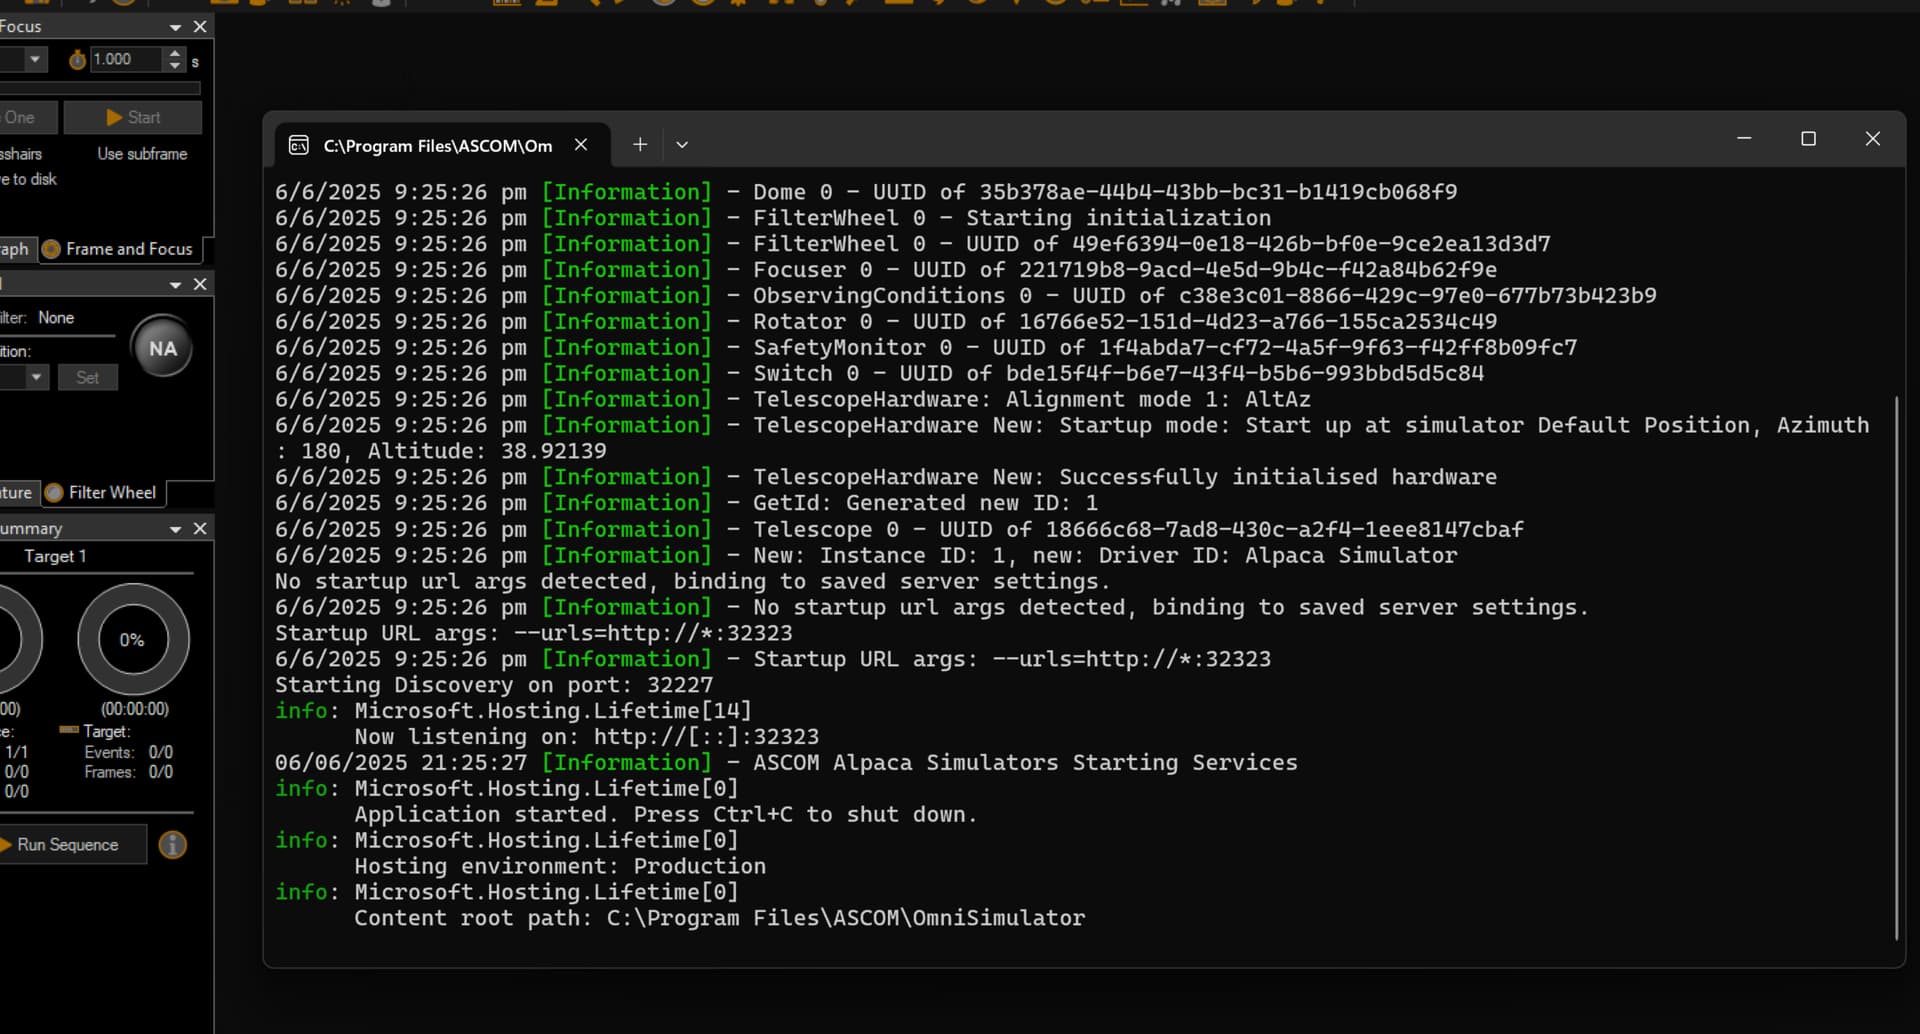Image resolution: width=1920 pixels, height=1034 pixels.
Task: Open the Focus panel options arrow
Action: point(175,27)
